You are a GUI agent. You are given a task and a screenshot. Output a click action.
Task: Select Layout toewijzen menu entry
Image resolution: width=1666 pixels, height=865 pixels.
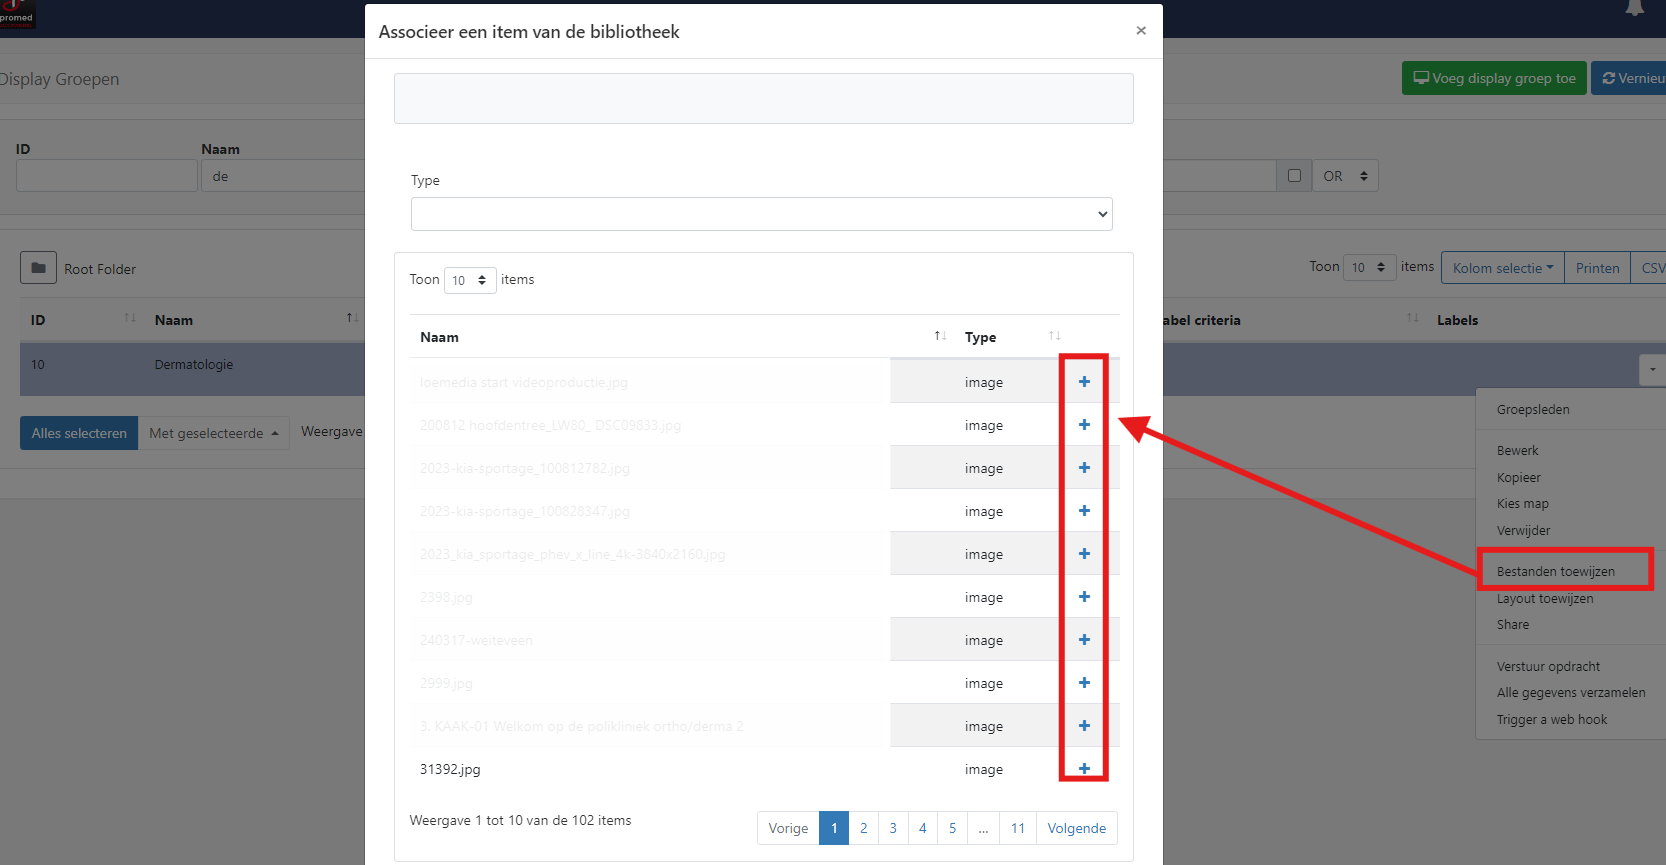(1544, 598)
